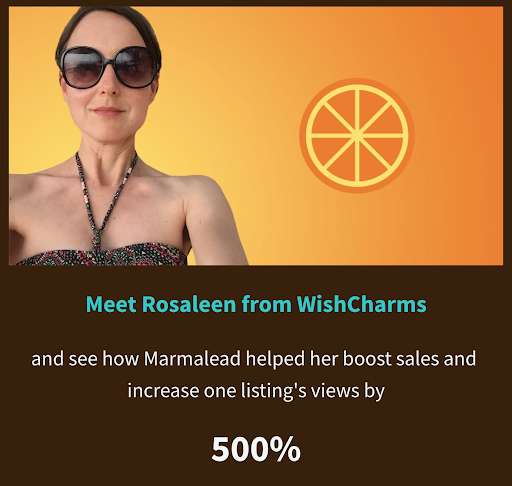Click the Marmalead orange slice logo

(357, 136)
